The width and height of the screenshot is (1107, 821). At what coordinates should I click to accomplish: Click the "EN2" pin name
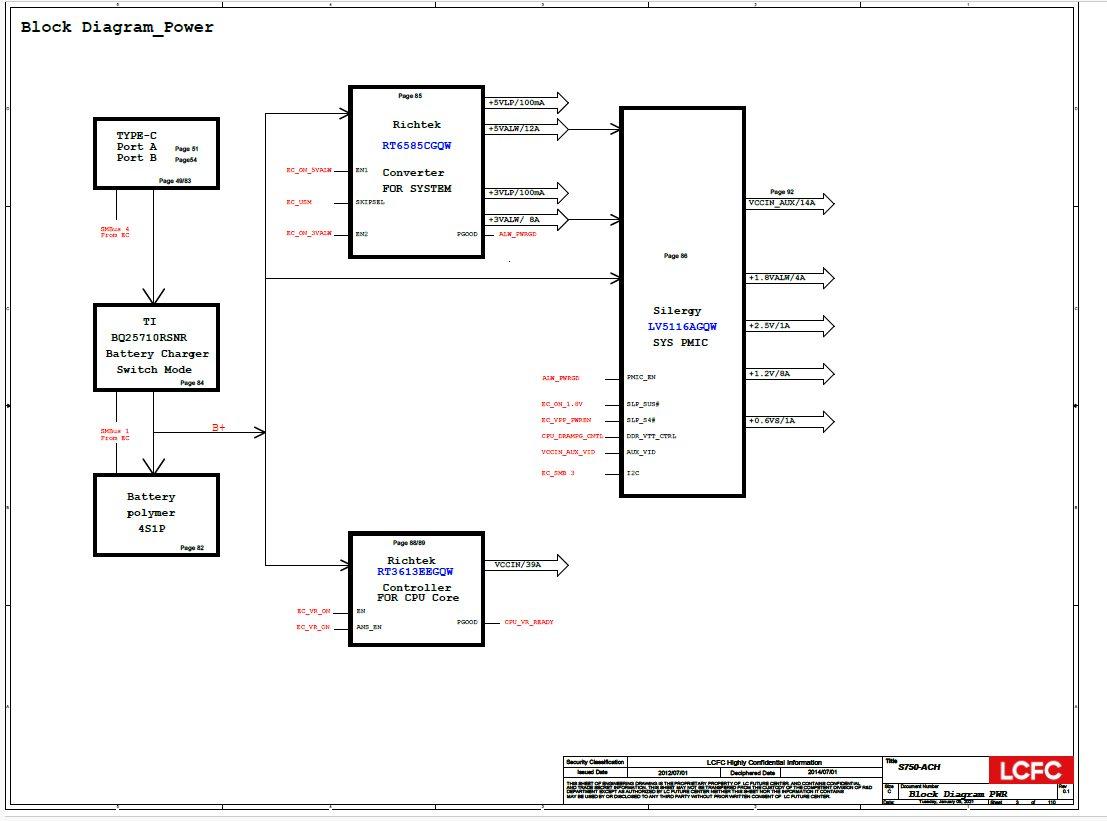[361, 234]
